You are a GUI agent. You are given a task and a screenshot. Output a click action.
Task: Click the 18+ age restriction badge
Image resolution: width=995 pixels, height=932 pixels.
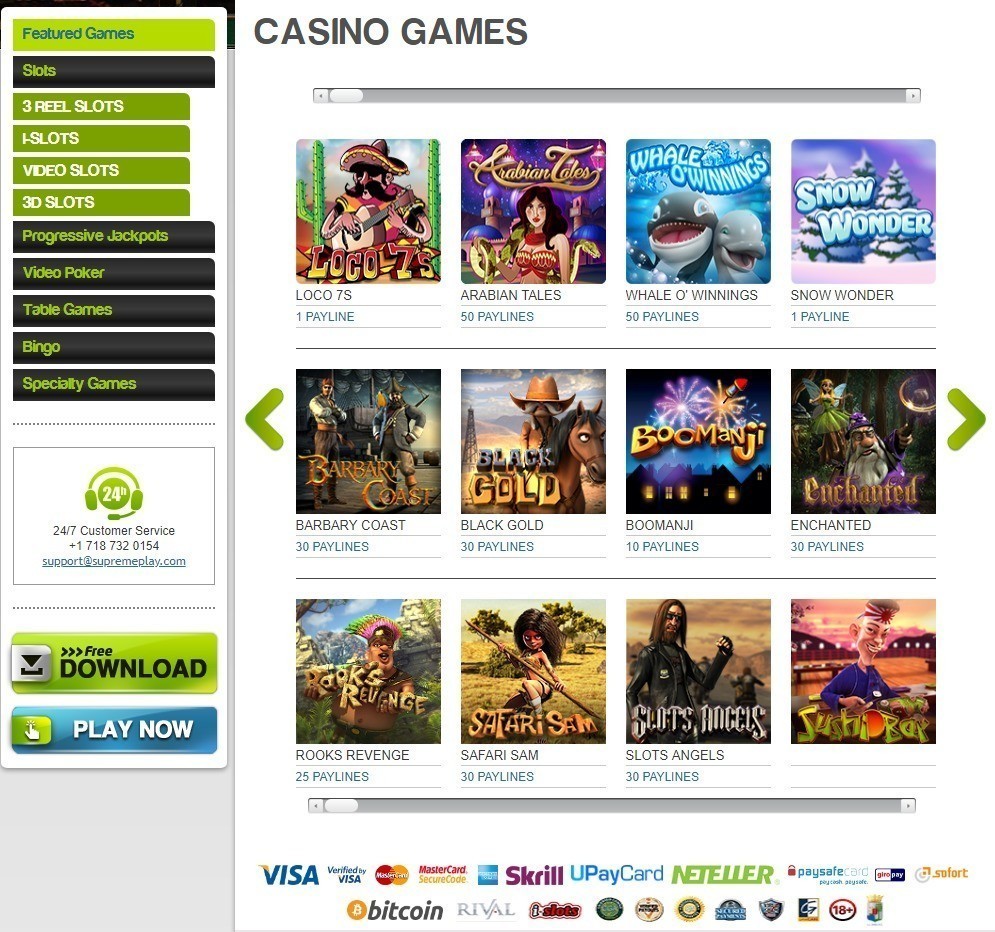(x=842, y=910)
